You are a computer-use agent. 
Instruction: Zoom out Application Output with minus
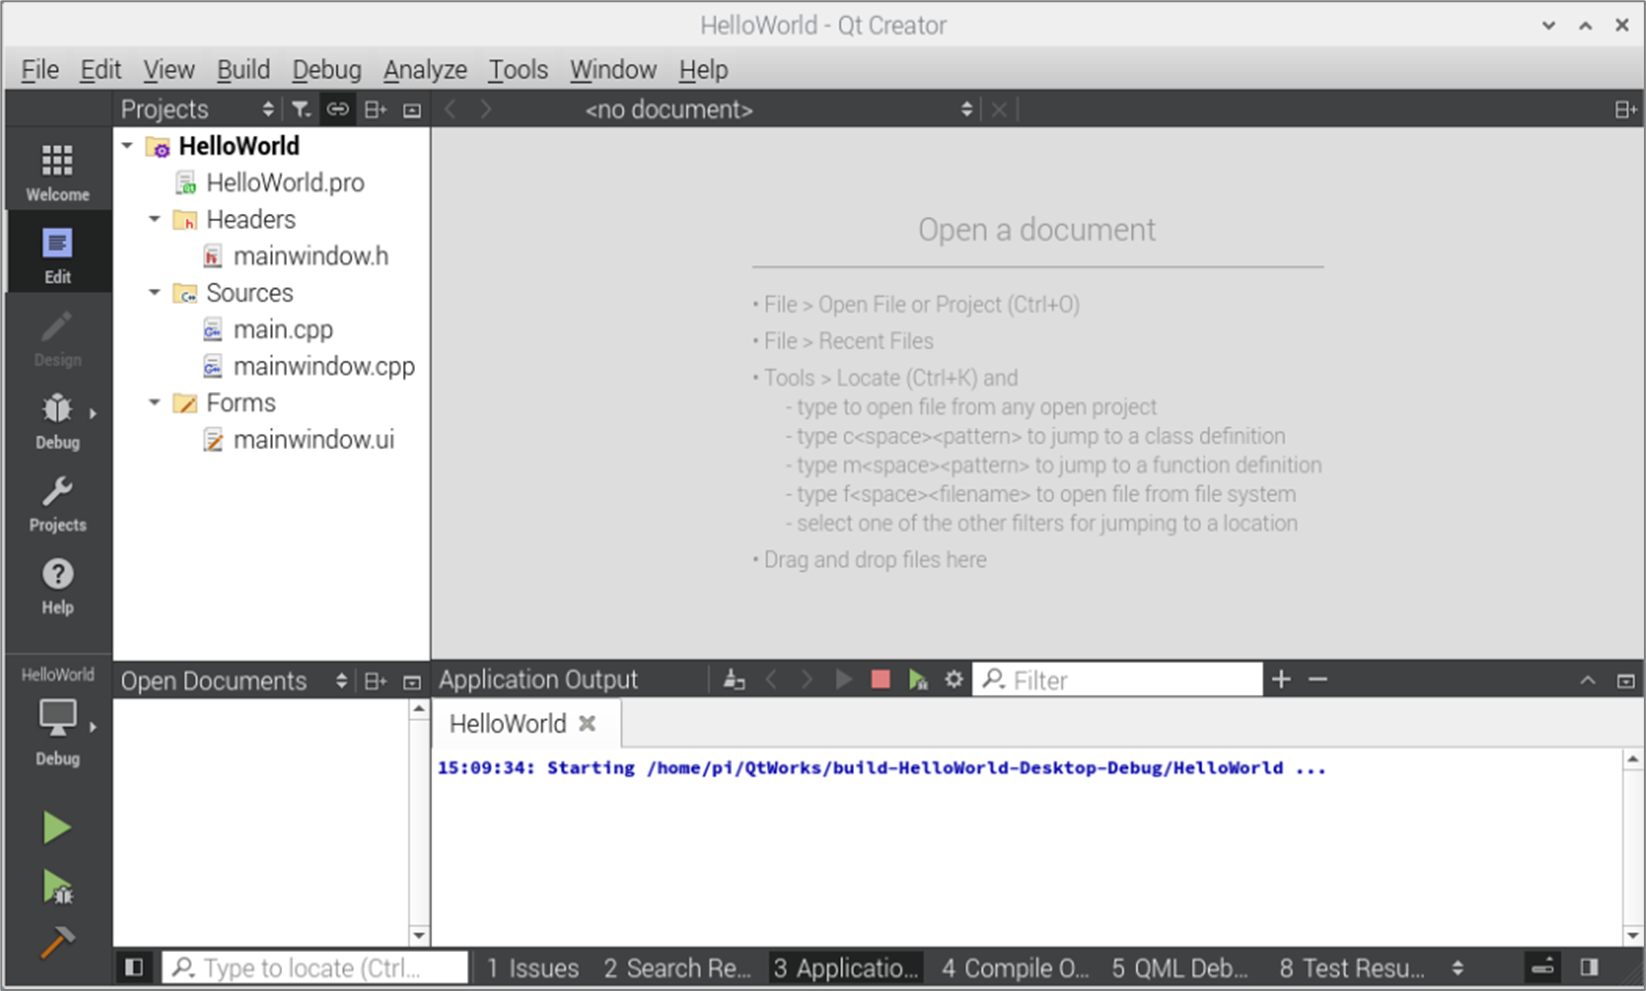click(x=1318, y=680)
